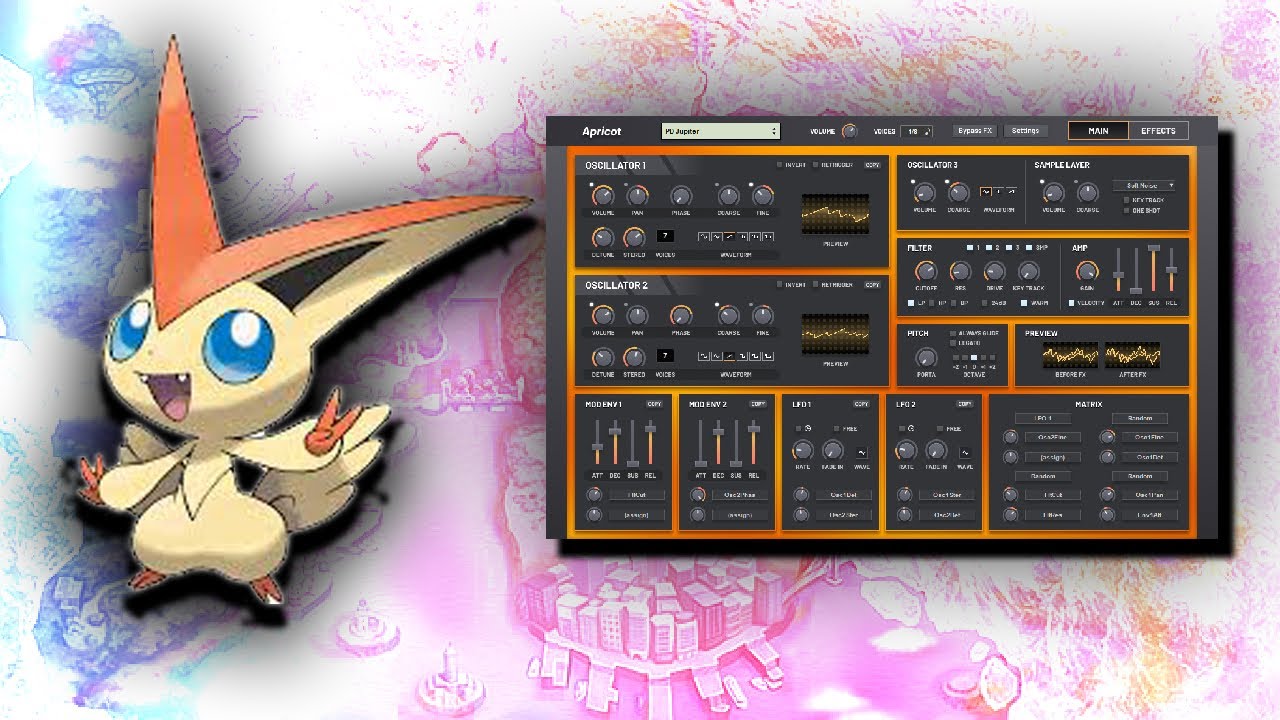
Task: Click the master Volume knob in header
Action: pos(849,131)
